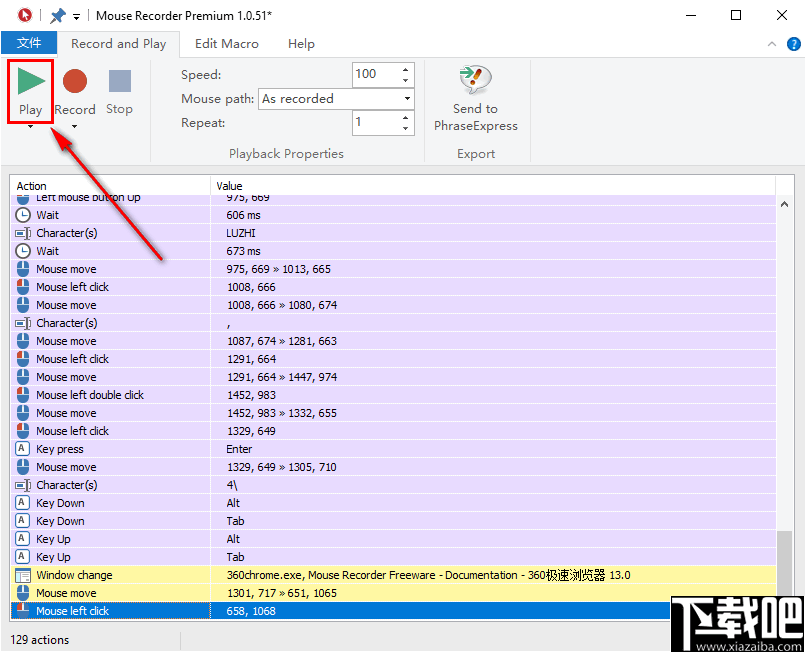Open the 文件 menu tab
Image resolution: width=806 pixels, height=652 pixels.
coord(29,43)
